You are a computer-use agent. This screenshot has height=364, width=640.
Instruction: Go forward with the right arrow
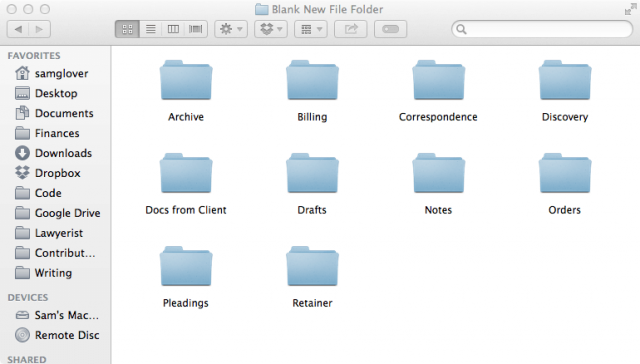40,29
